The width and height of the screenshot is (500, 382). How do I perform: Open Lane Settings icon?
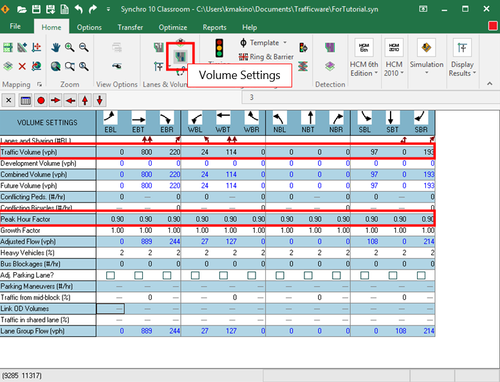coord(159,48)
